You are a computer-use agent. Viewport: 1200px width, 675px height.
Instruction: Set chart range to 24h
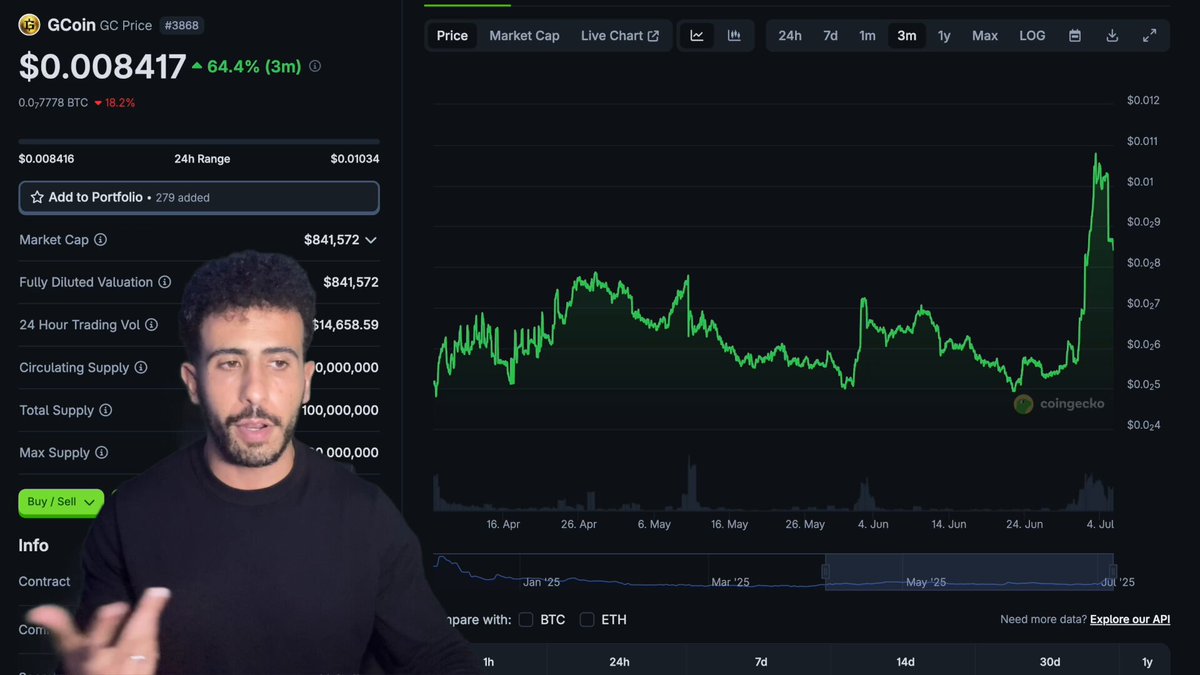790,35
